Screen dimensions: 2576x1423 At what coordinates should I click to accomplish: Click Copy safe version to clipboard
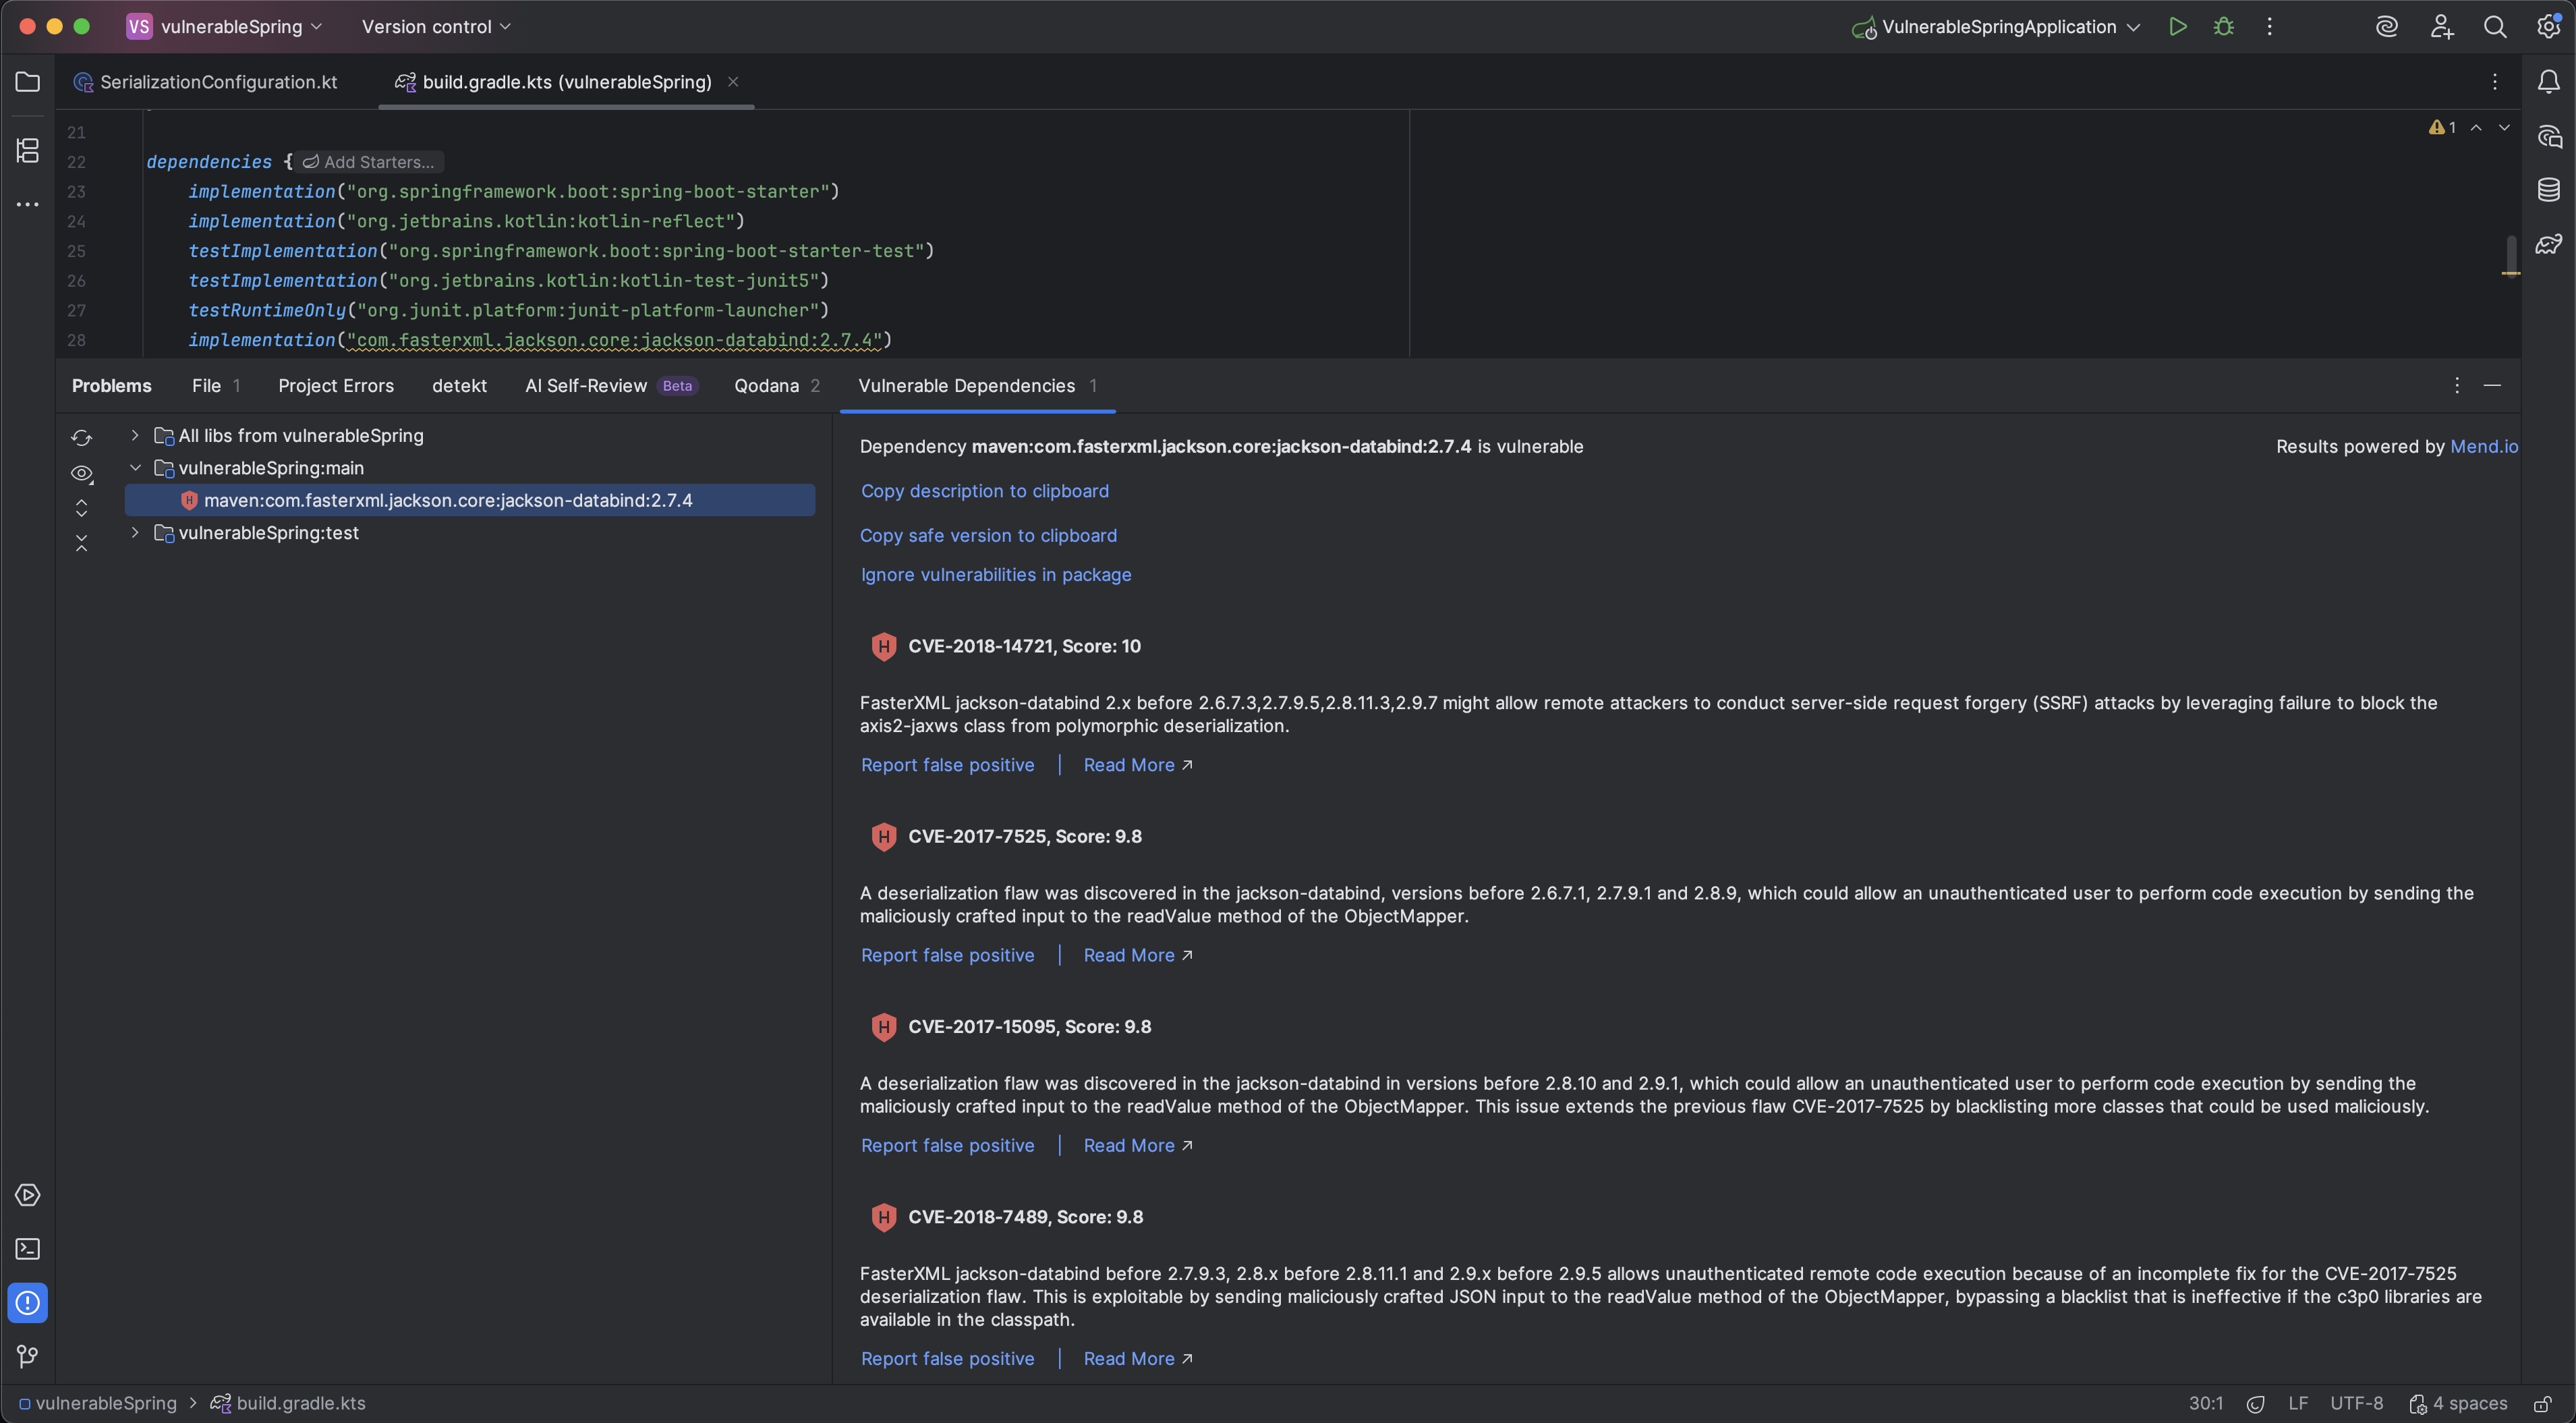(988, 536)
